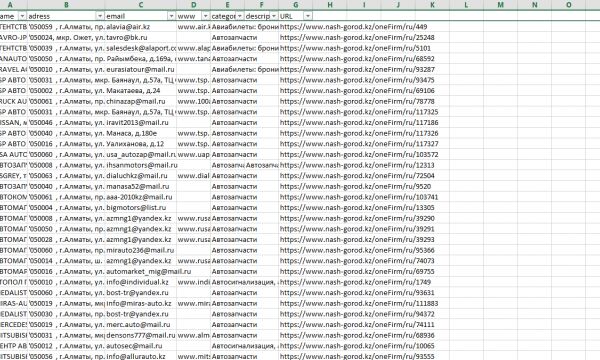Image resolution: width=600 pixels, height=360 pixels.
Task: Select the densons777@mail.ru cell
Action: click(141, 335)
